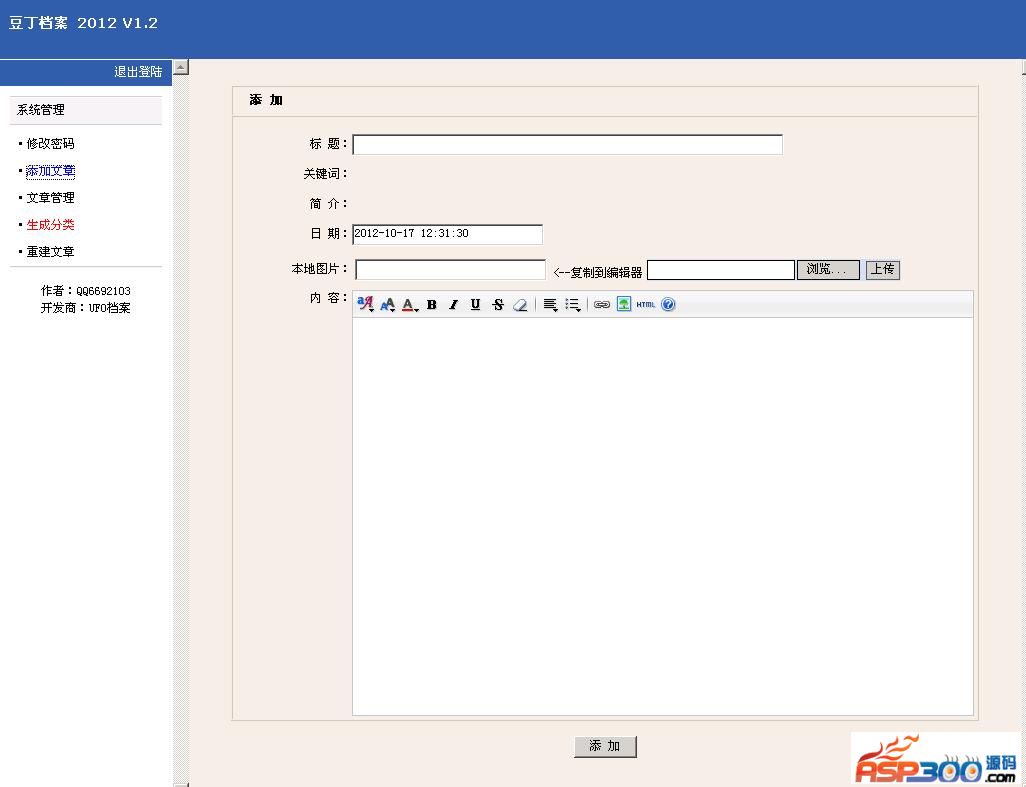This screenshot has height=787, width=1026.
Task: Open the font color picker
Action: pyautogui.click(x=410, y=304)
